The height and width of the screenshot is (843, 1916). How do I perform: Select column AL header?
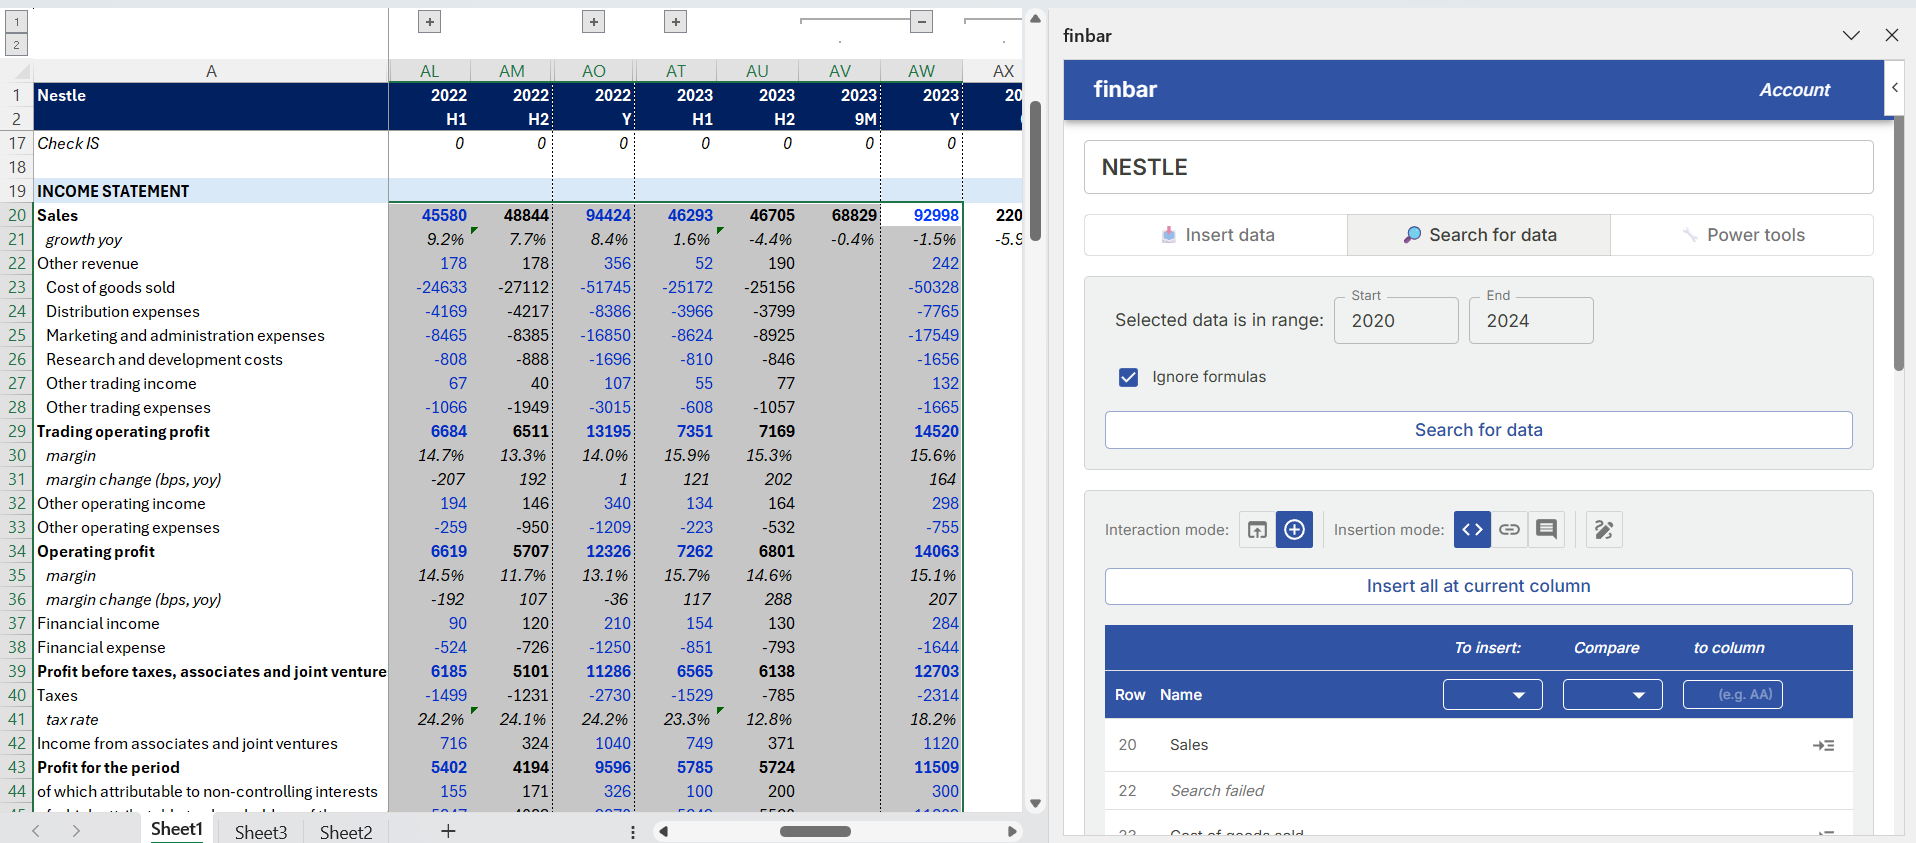click(x=429, y=71)
